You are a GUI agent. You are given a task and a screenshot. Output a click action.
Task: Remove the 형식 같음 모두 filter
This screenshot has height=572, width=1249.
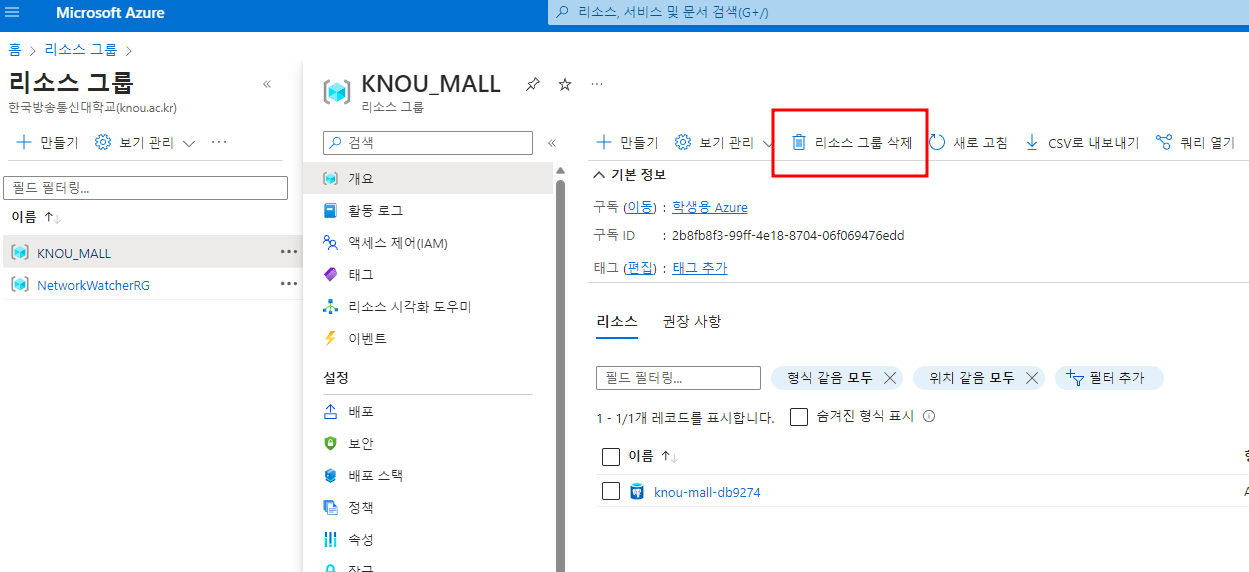pyautogui.click(x=889, y=378)
